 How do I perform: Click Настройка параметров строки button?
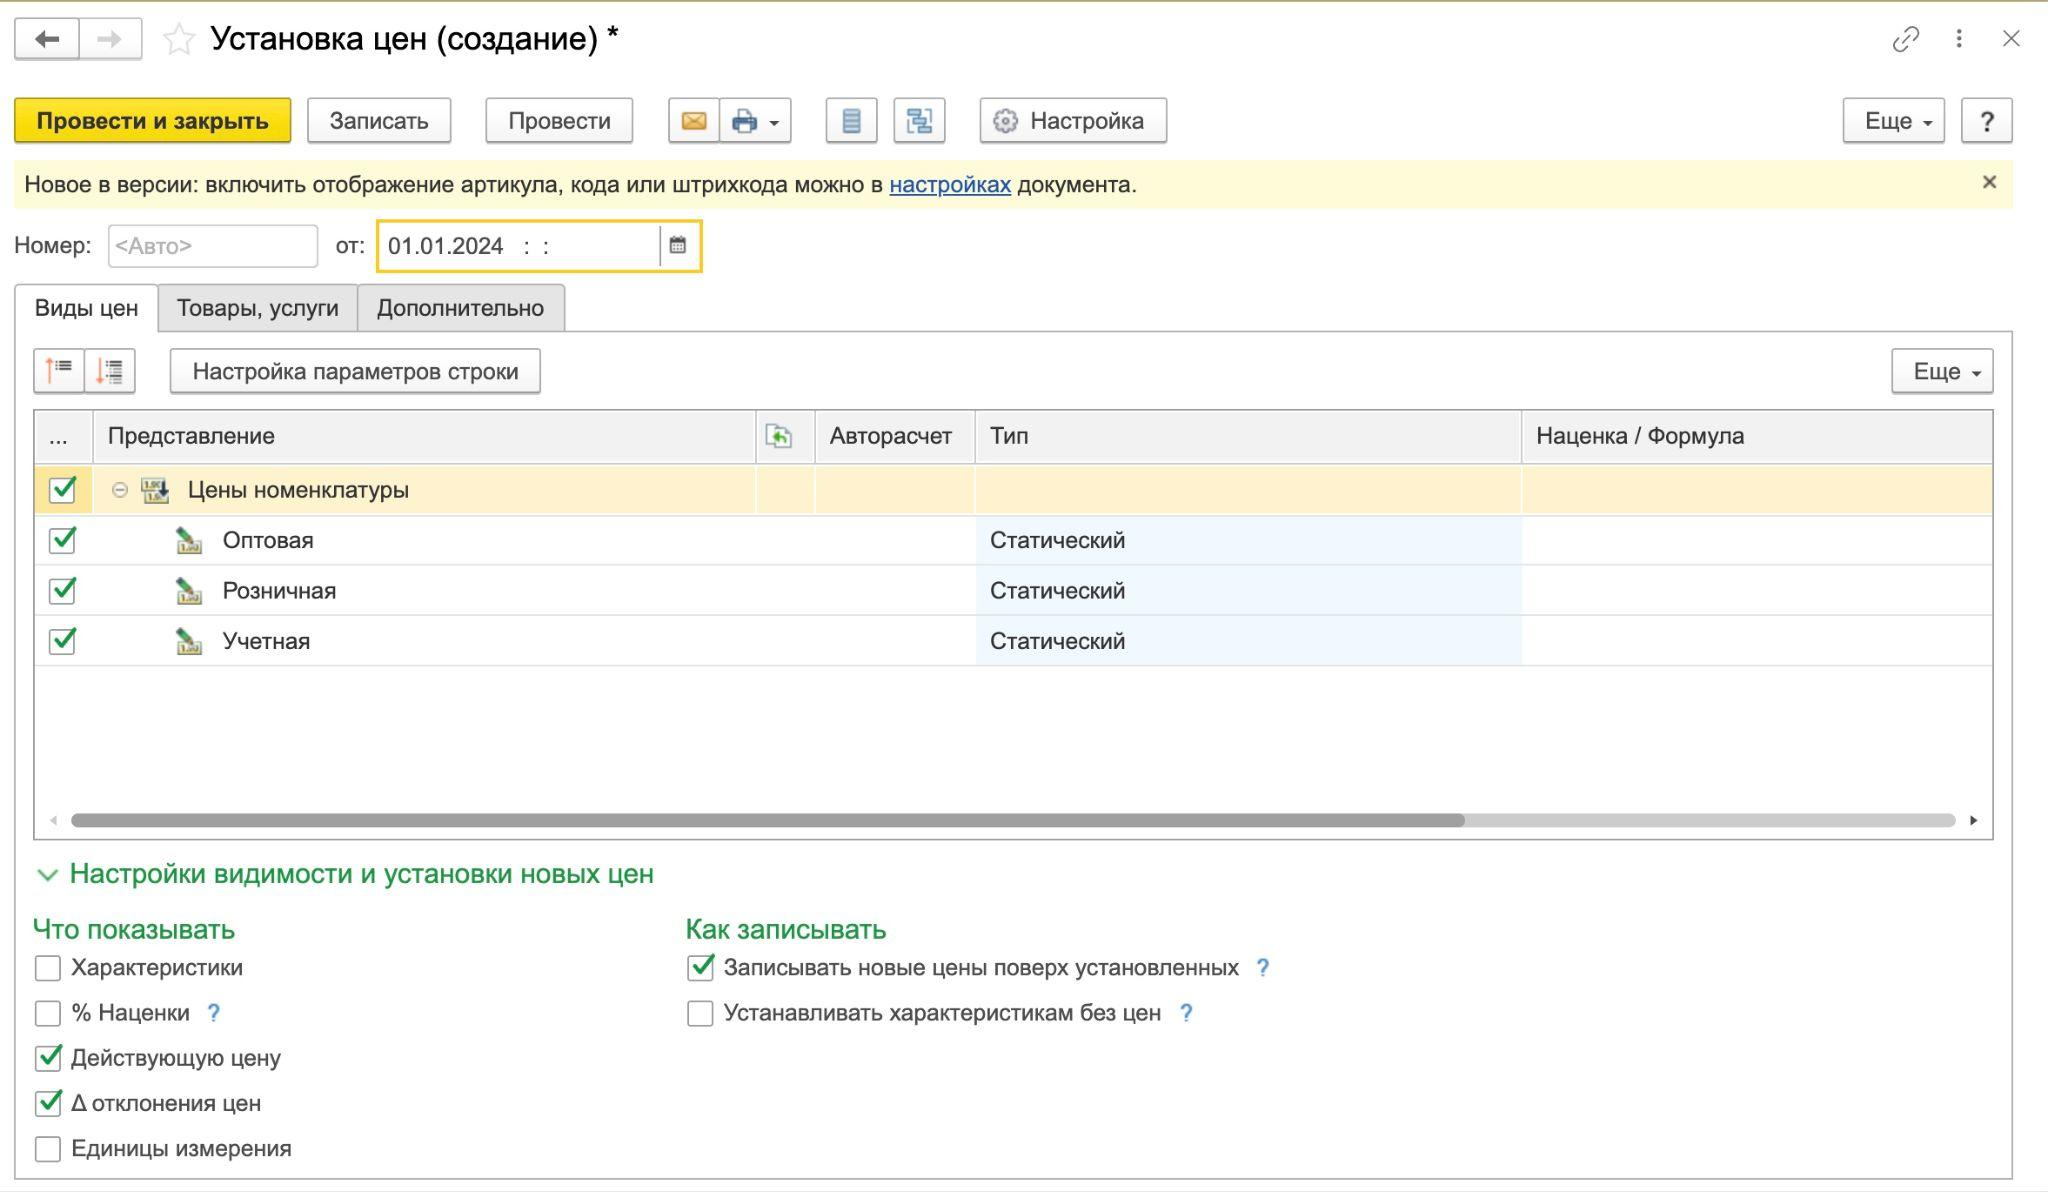click(x=355, y=371)
